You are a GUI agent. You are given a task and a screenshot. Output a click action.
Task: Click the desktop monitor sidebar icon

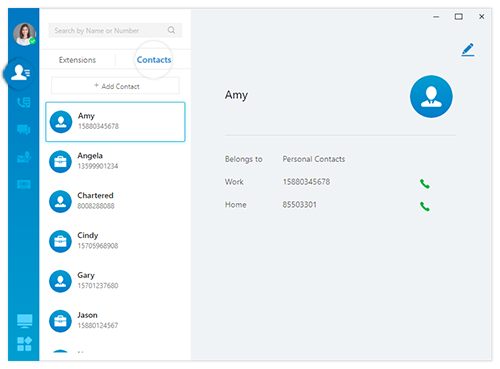pos(25,321)
